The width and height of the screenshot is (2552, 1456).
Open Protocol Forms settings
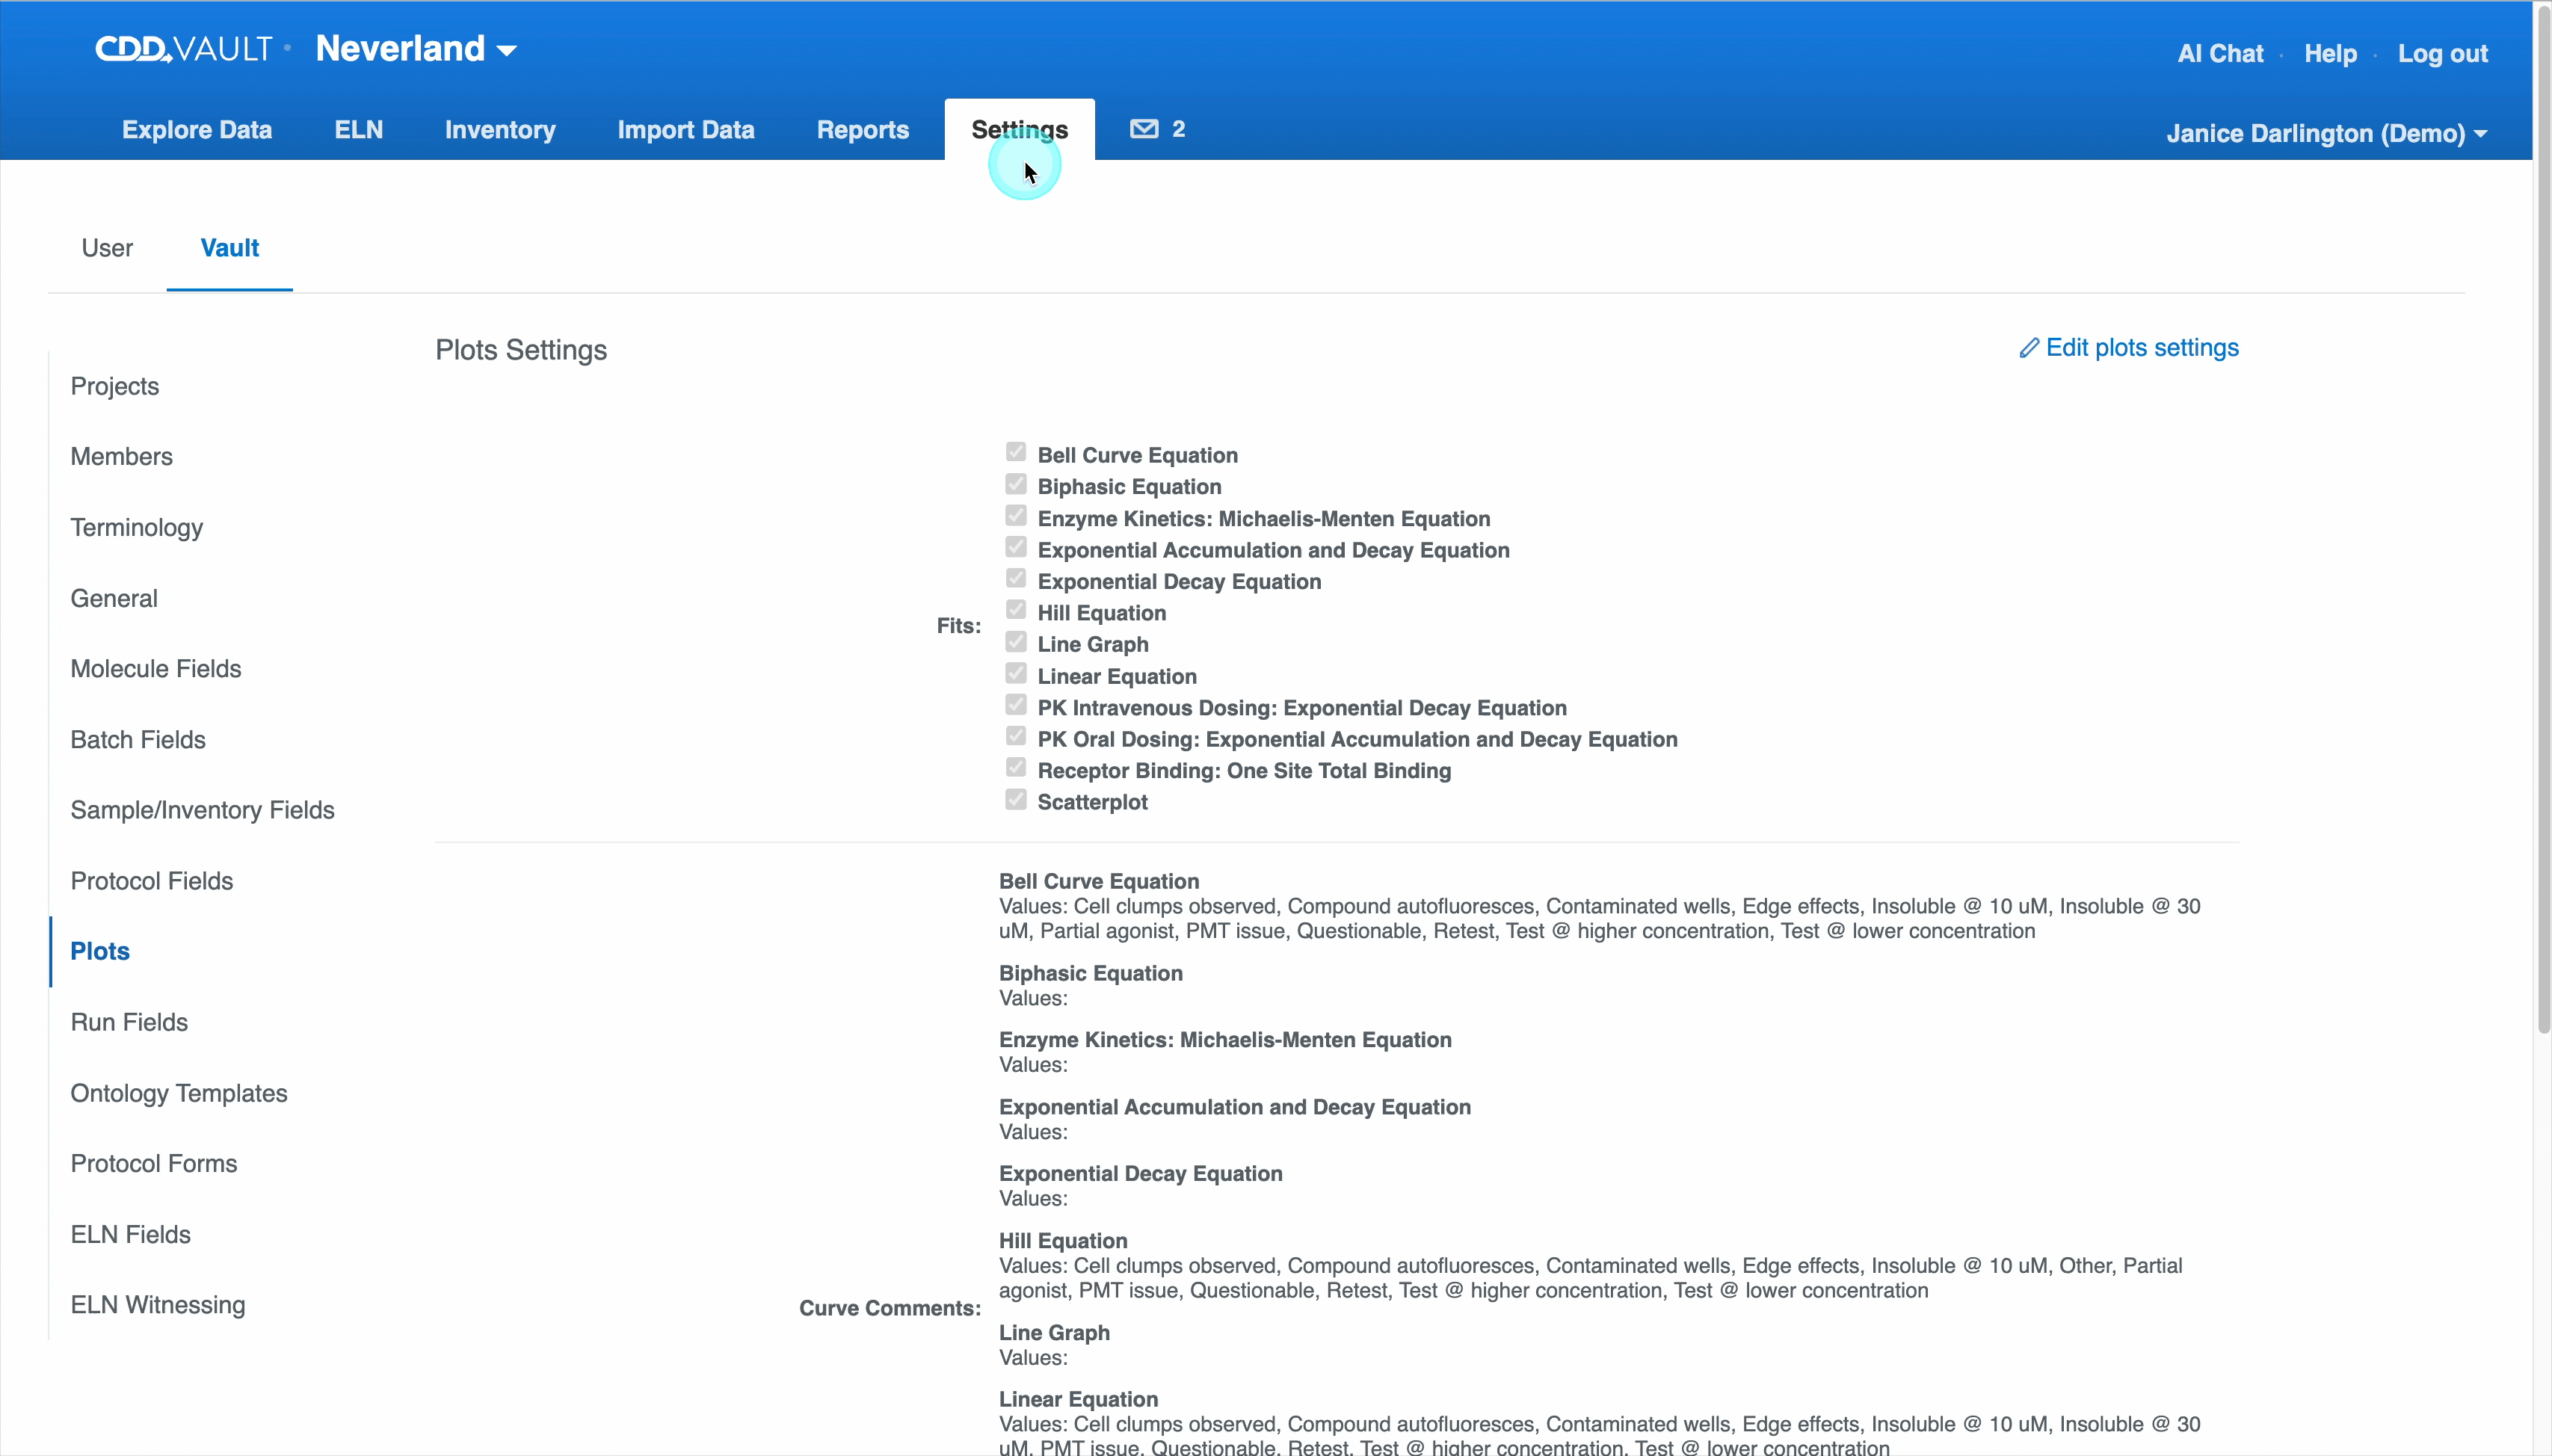tap(154, 1164)
